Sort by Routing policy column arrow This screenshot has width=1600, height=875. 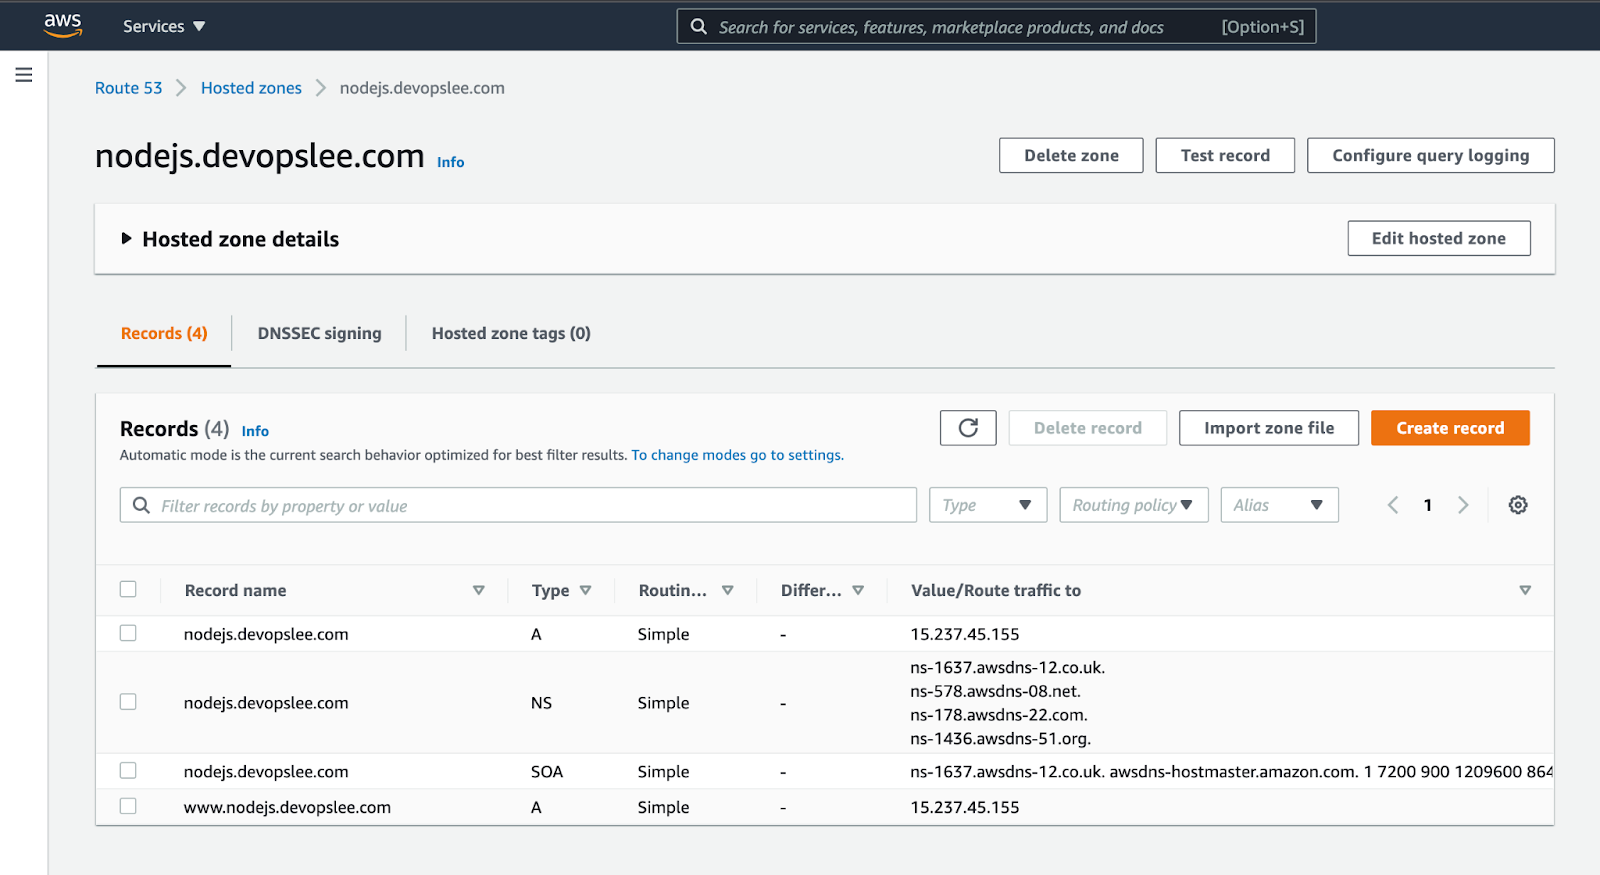tap(728, 591)
